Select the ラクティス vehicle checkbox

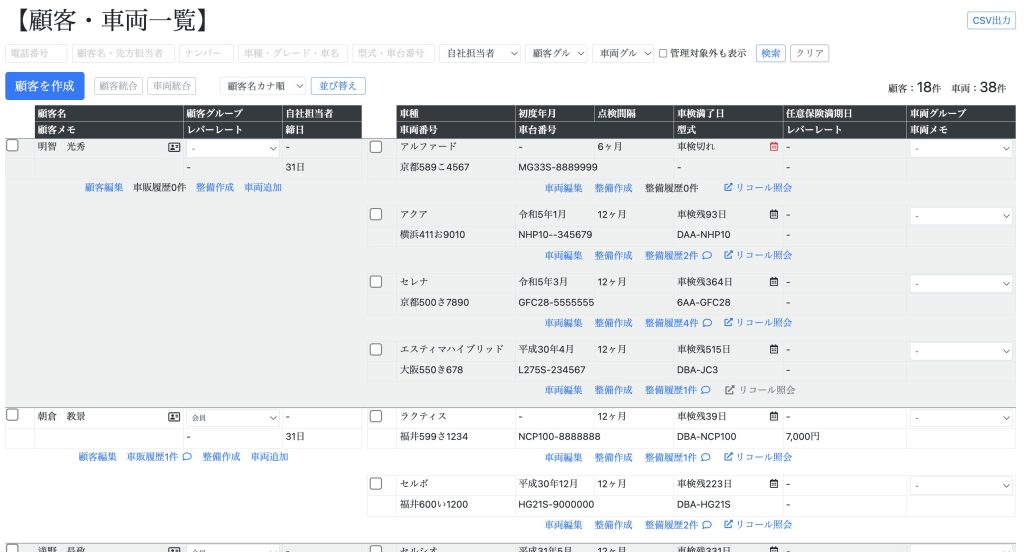point(376,416)
